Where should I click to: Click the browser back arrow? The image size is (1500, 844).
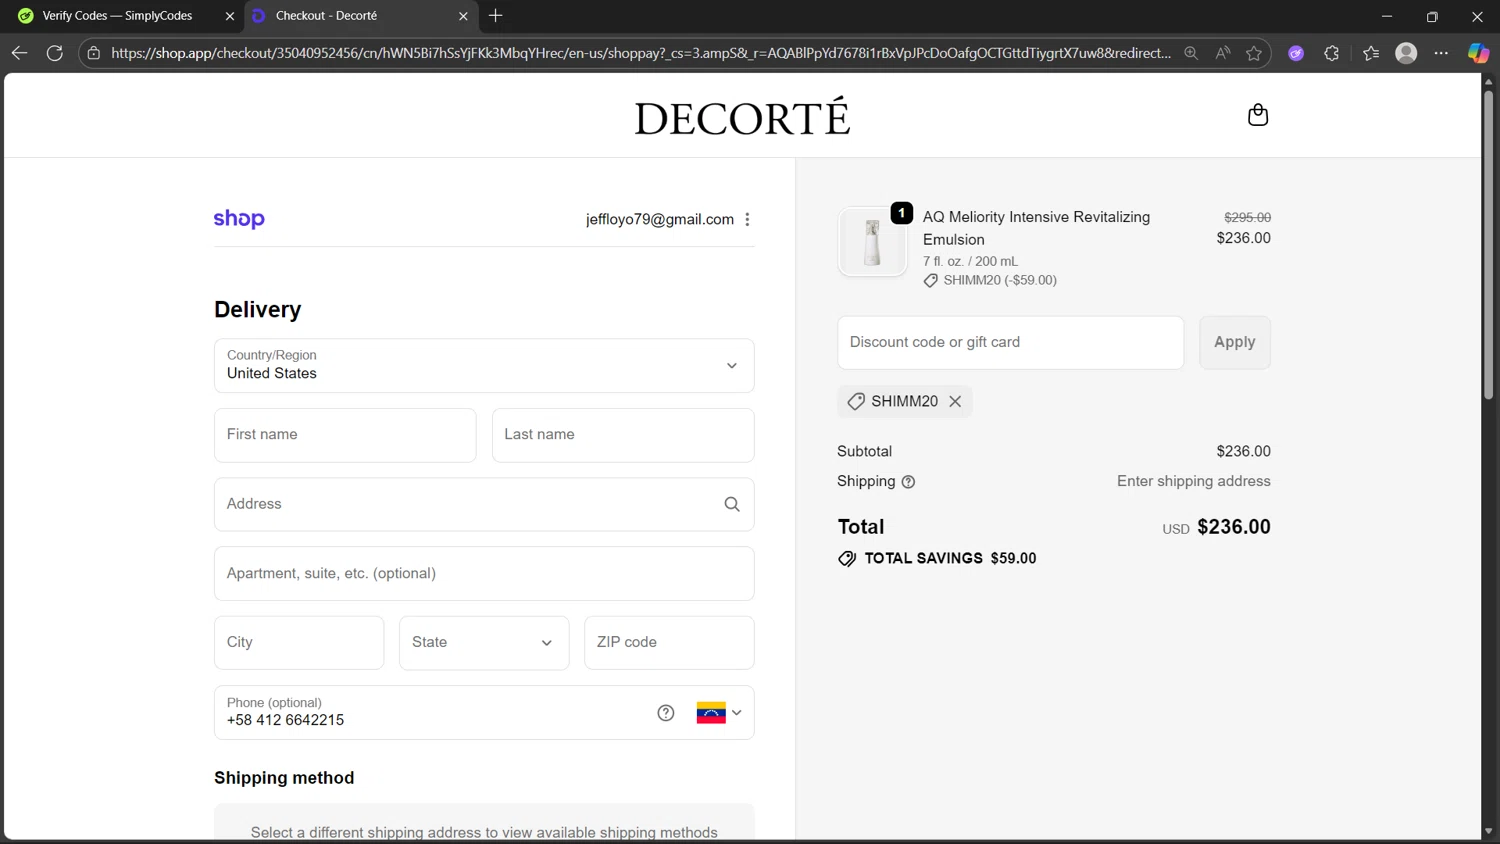[19, 53]
